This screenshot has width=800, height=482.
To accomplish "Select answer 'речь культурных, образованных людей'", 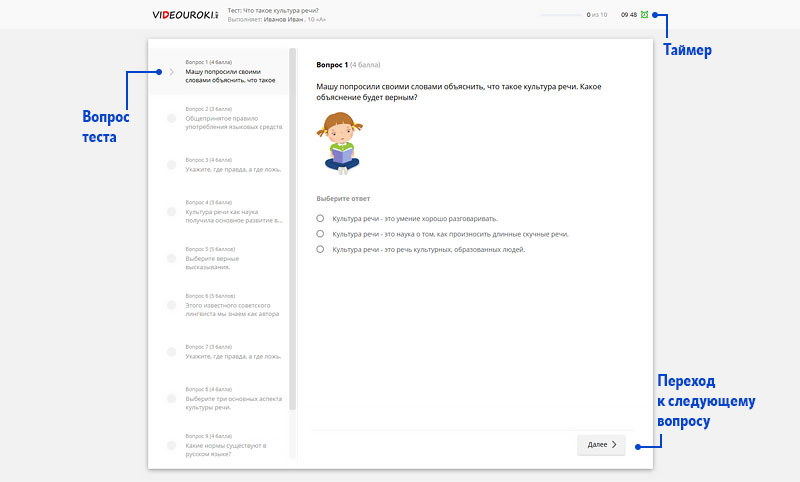I will click(320, 249).
